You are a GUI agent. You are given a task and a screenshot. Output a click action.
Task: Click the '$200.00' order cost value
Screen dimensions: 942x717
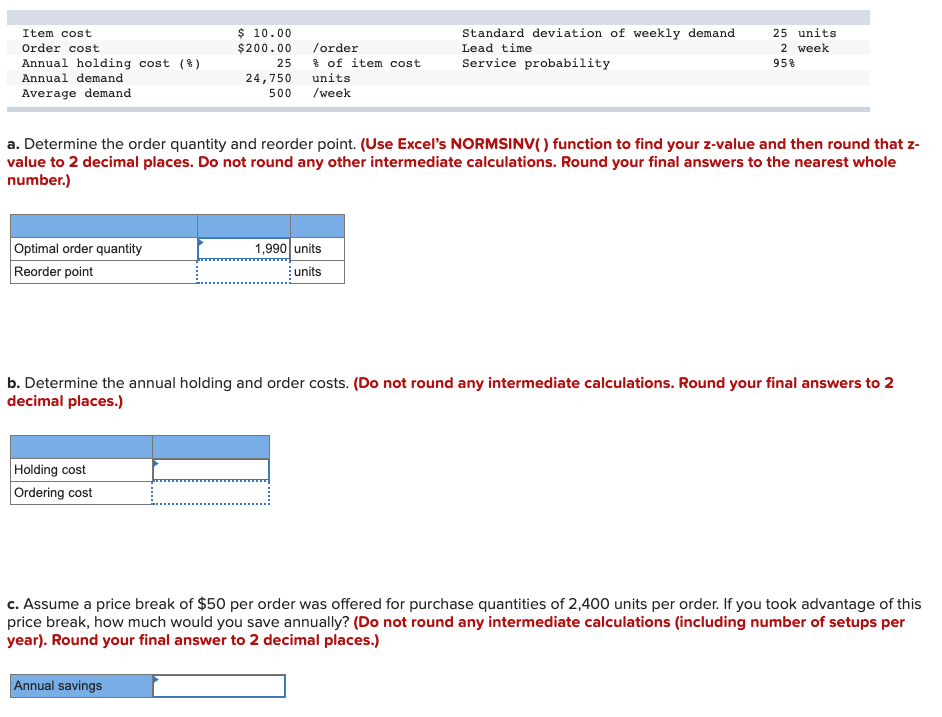(x=264, y=48)
